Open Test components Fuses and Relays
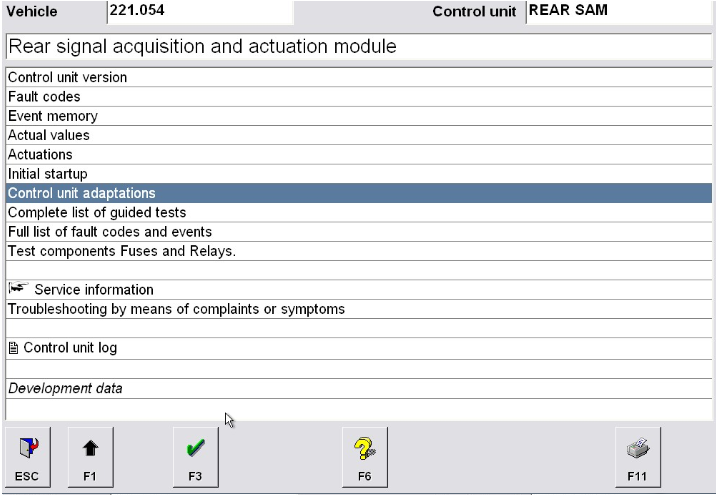This screenshot has height=495, width=716. coord(121,251)
